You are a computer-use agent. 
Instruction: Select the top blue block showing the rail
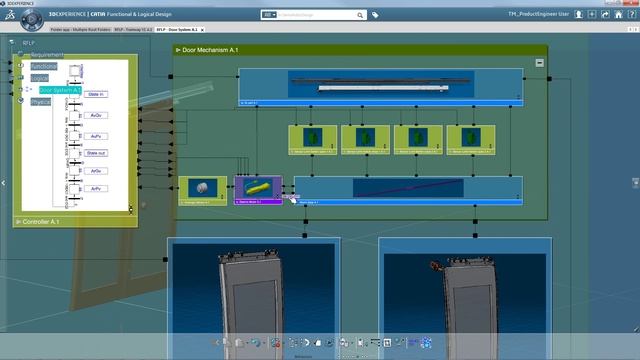pos(381,87)
